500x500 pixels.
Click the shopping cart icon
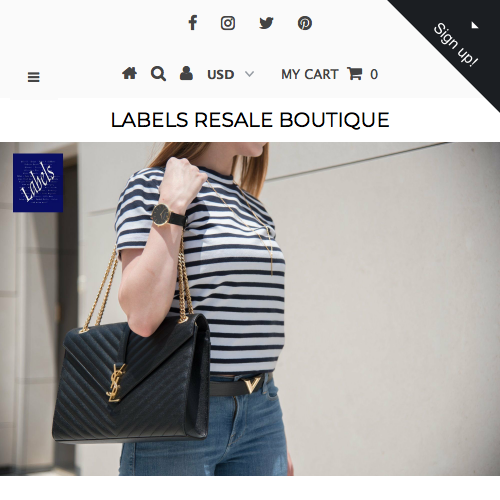(x=354, y=74)
